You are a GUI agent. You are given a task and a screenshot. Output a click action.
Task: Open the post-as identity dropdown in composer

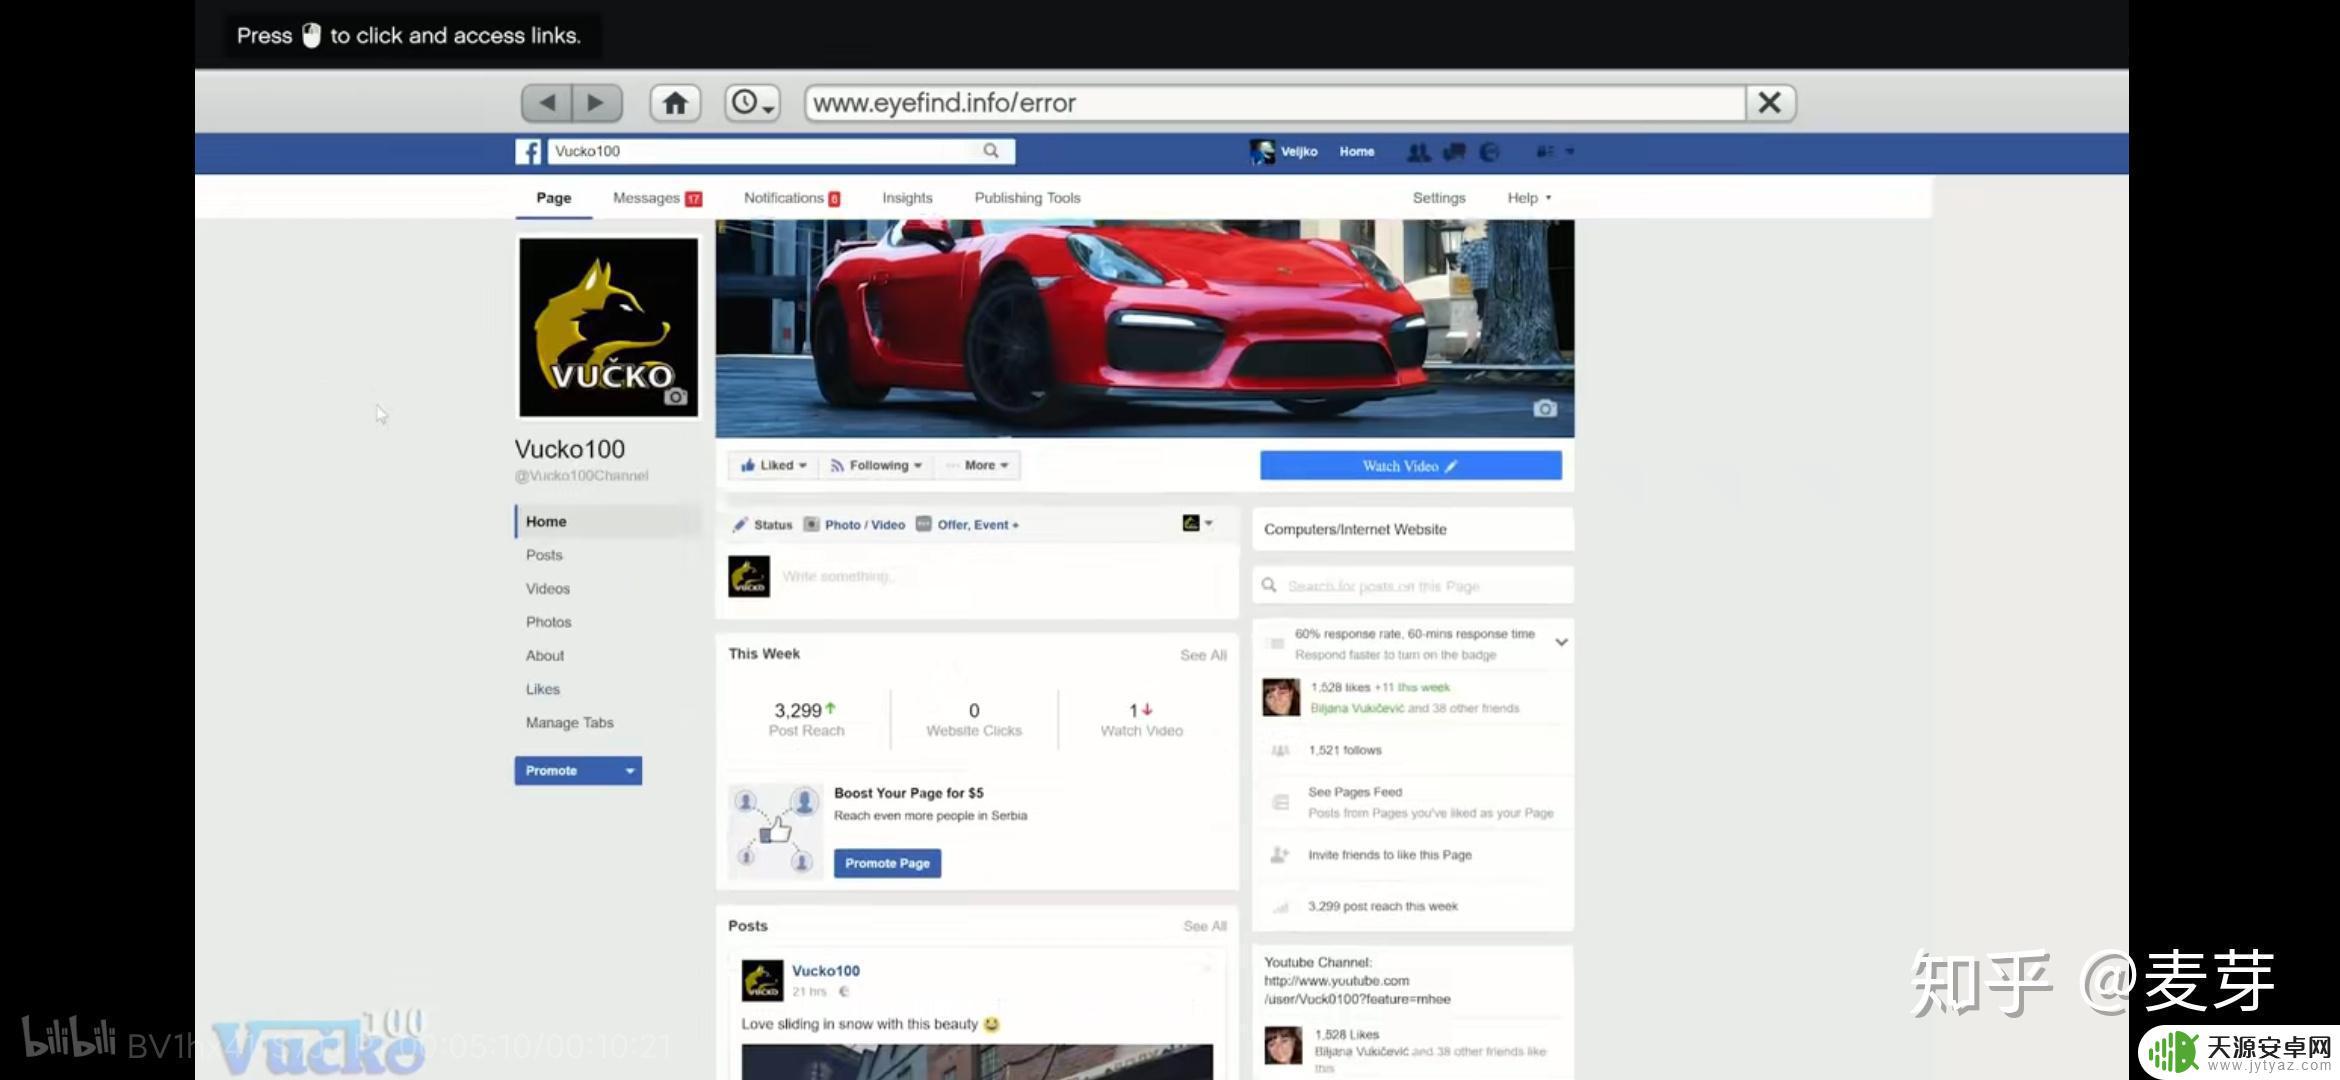(x=1198, y=523)
